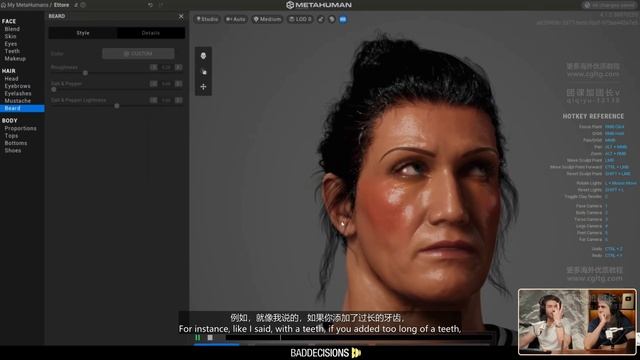Open the Eyes section

pyautogui.click(x=11, y=44)
